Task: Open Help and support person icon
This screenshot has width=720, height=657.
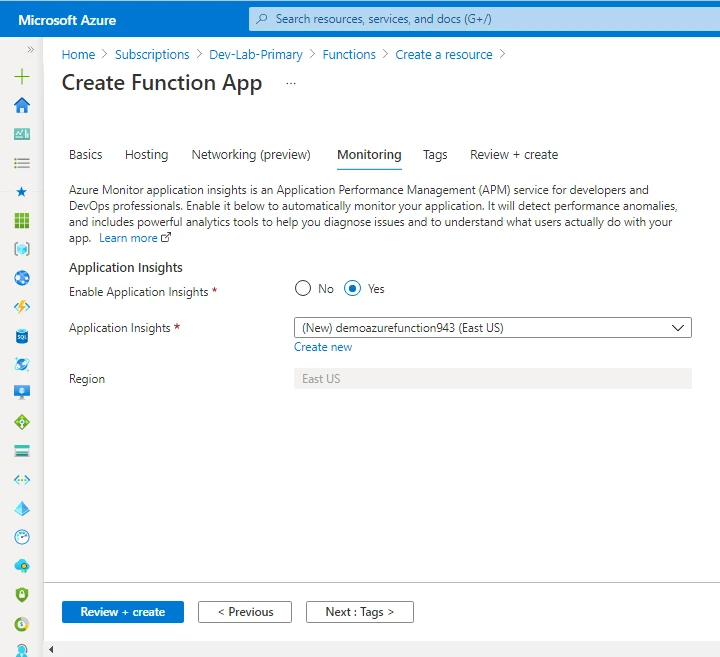Action: tap(22, 651)
